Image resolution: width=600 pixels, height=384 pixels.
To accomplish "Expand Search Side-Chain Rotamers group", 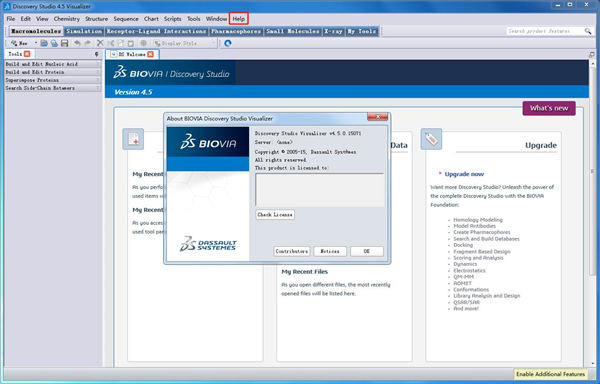I will (53, 88).
